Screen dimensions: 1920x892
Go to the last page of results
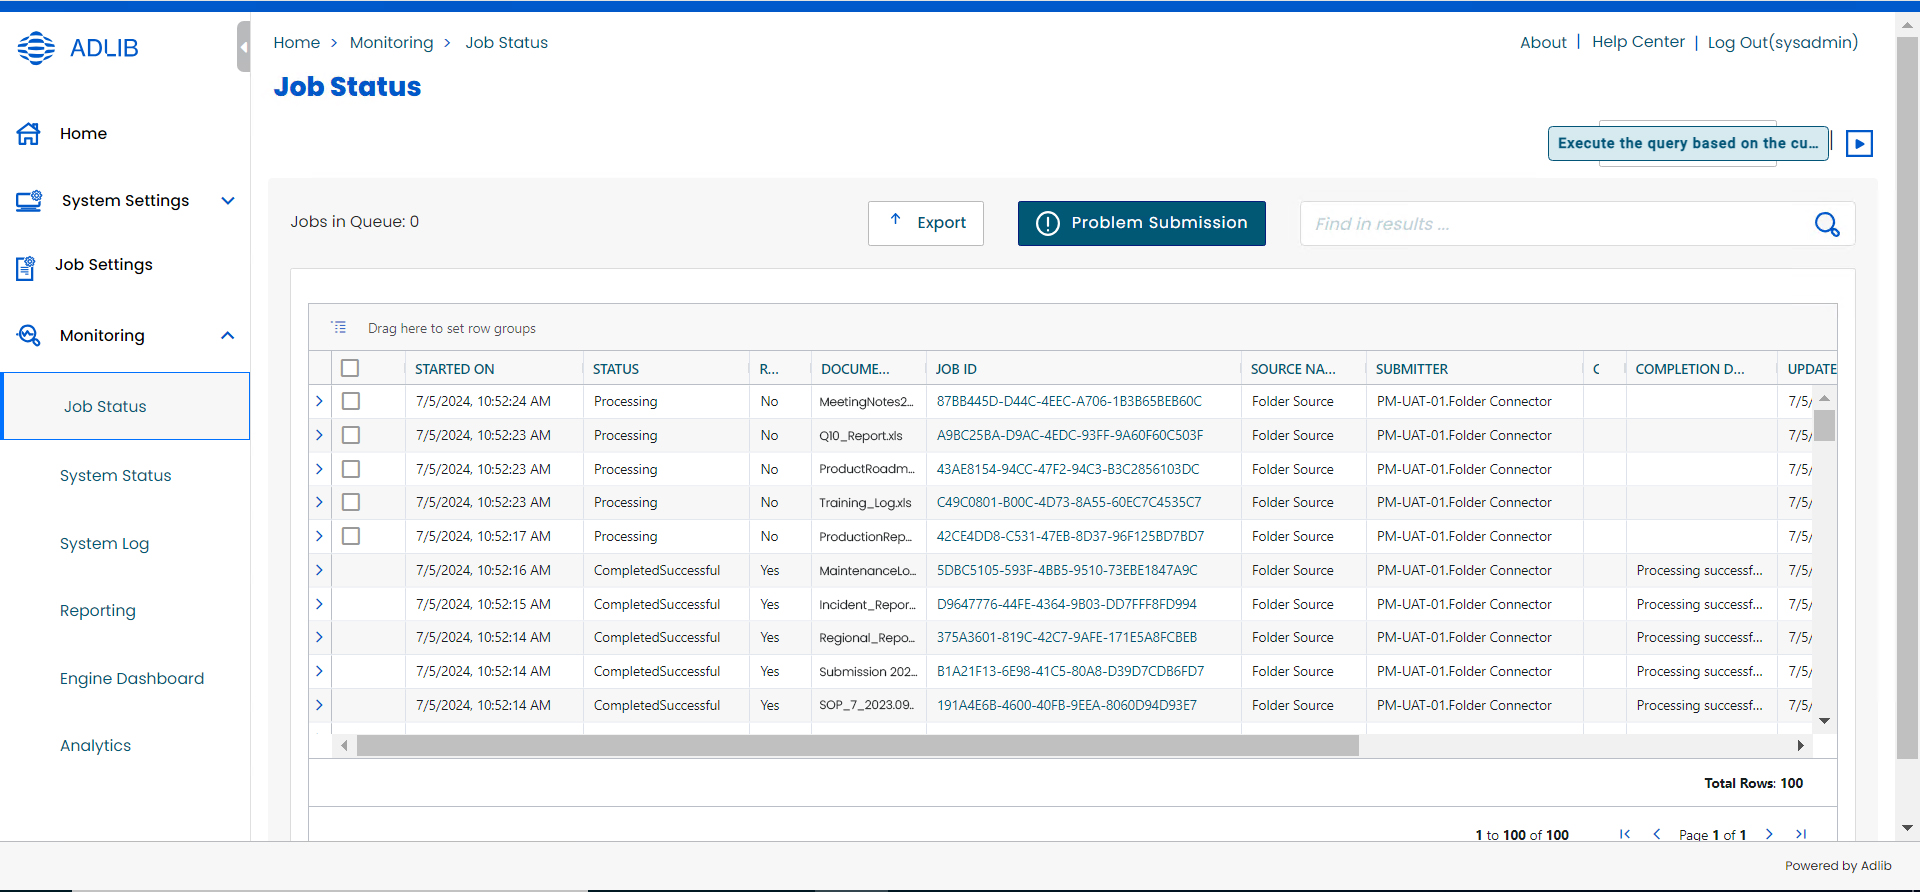pos(1801,834)
